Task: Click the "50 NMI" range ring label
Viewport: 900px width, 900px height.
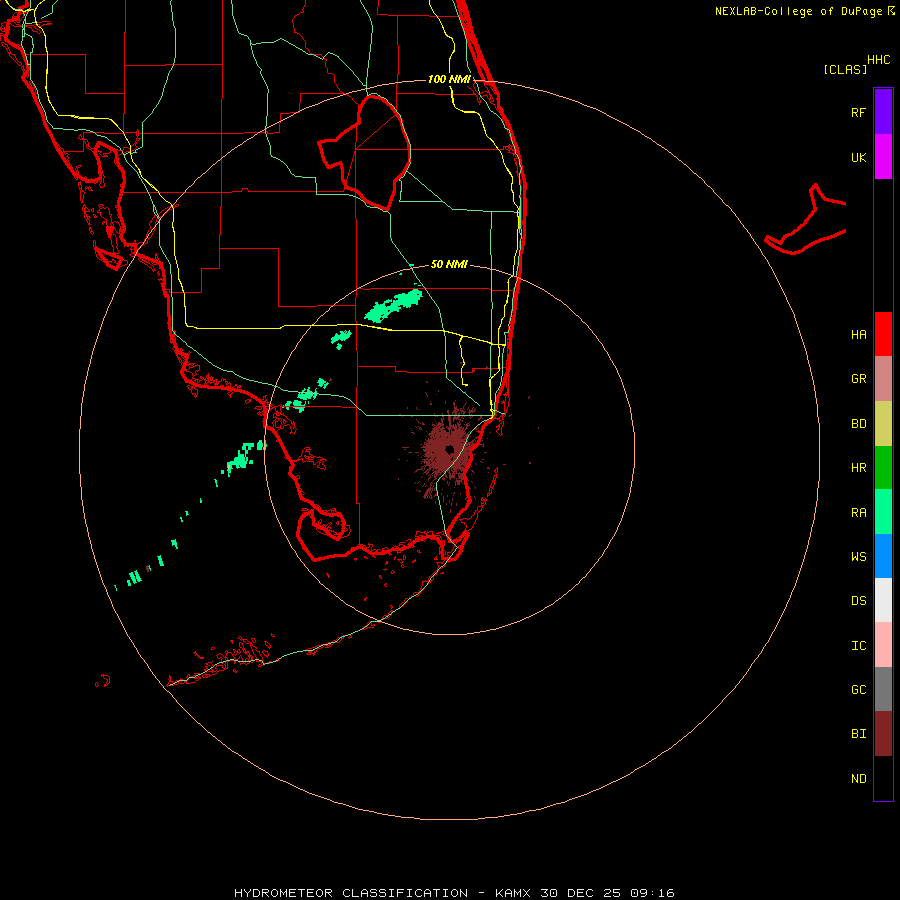Action: (449, 264)
